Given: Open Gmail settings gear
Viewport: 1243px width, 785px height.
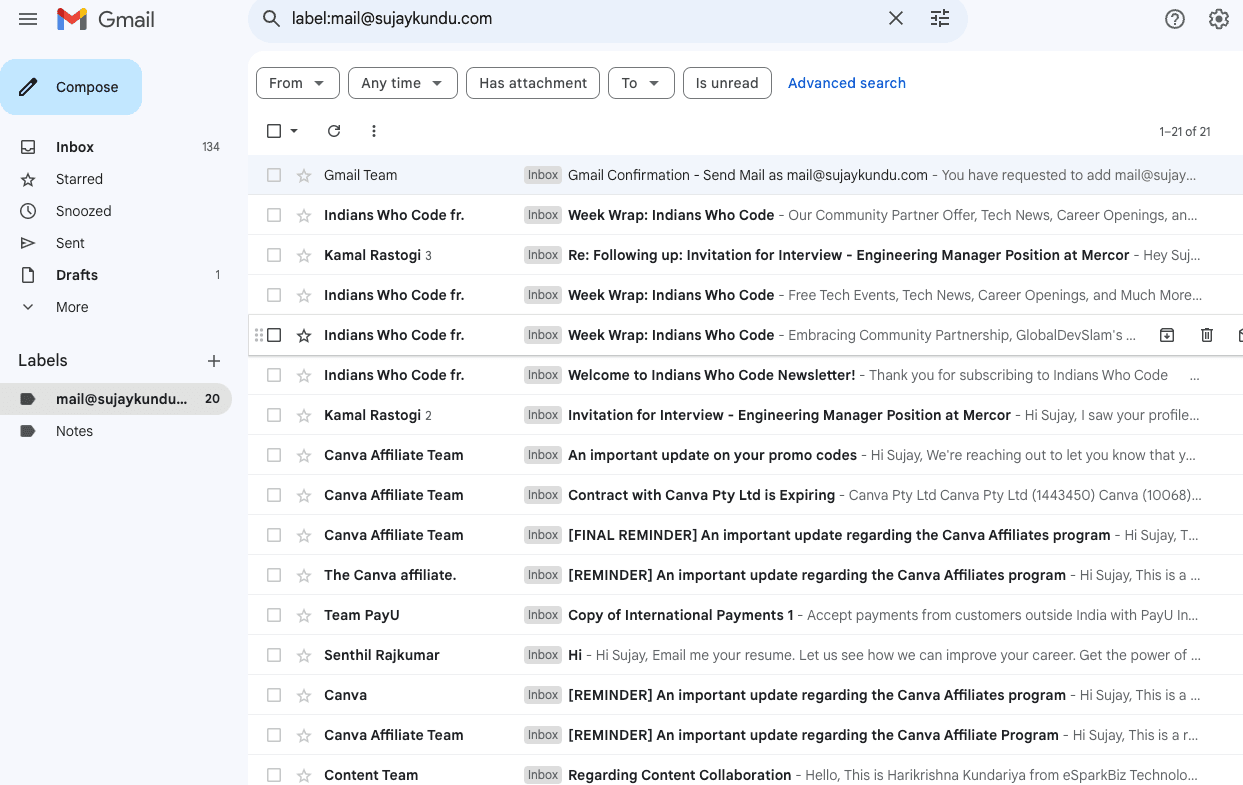Looking at the screenshot, I should tap(1218, 18).
